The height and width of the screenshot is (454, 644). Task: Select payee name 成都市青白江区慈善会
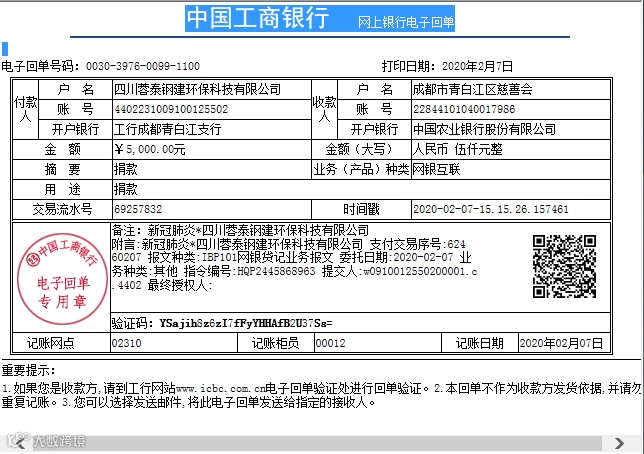(472, 89)
